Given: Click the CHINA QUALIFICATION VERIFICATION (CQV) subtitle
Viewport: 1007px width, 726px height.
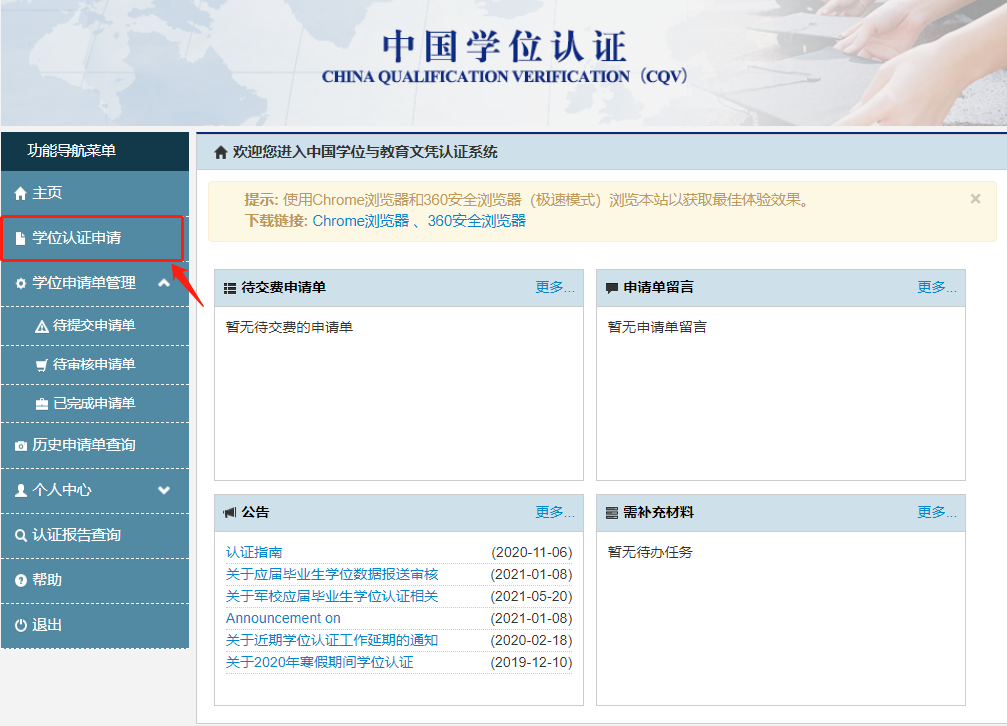Looking at the screenshot, I should point(505,76).
